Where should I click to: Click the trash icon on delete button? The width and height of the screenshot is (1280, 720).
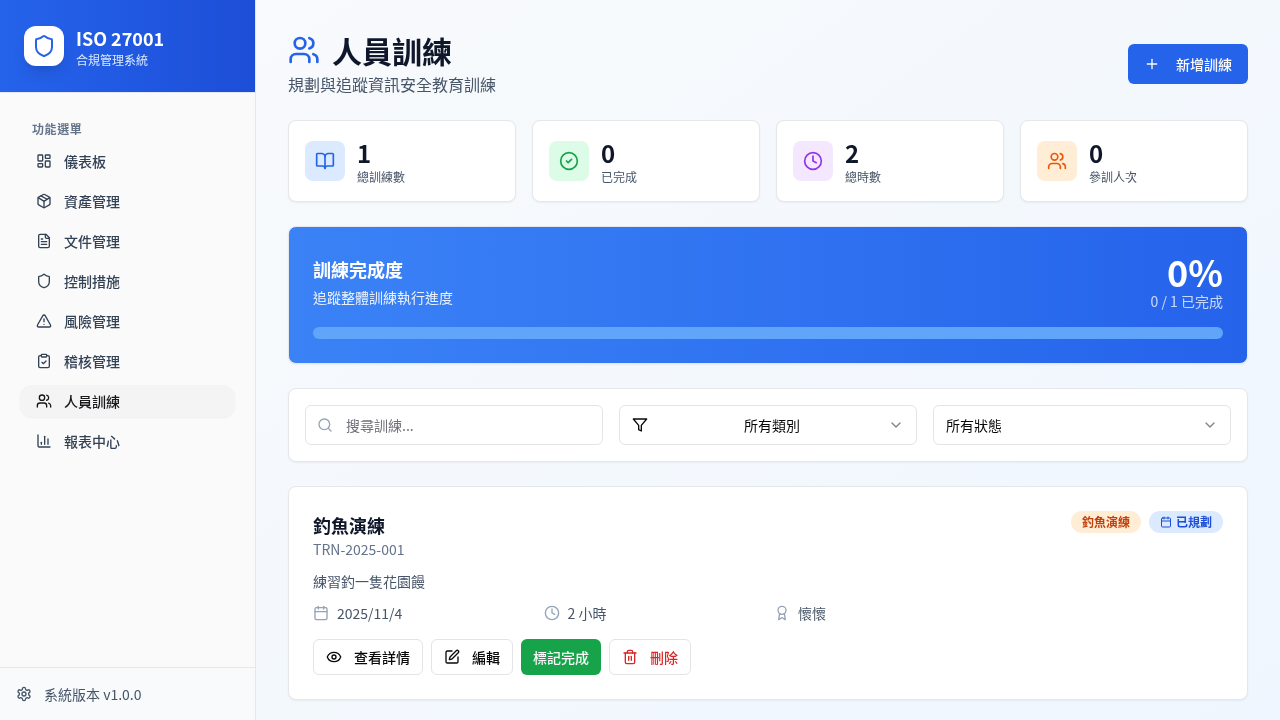630,657
